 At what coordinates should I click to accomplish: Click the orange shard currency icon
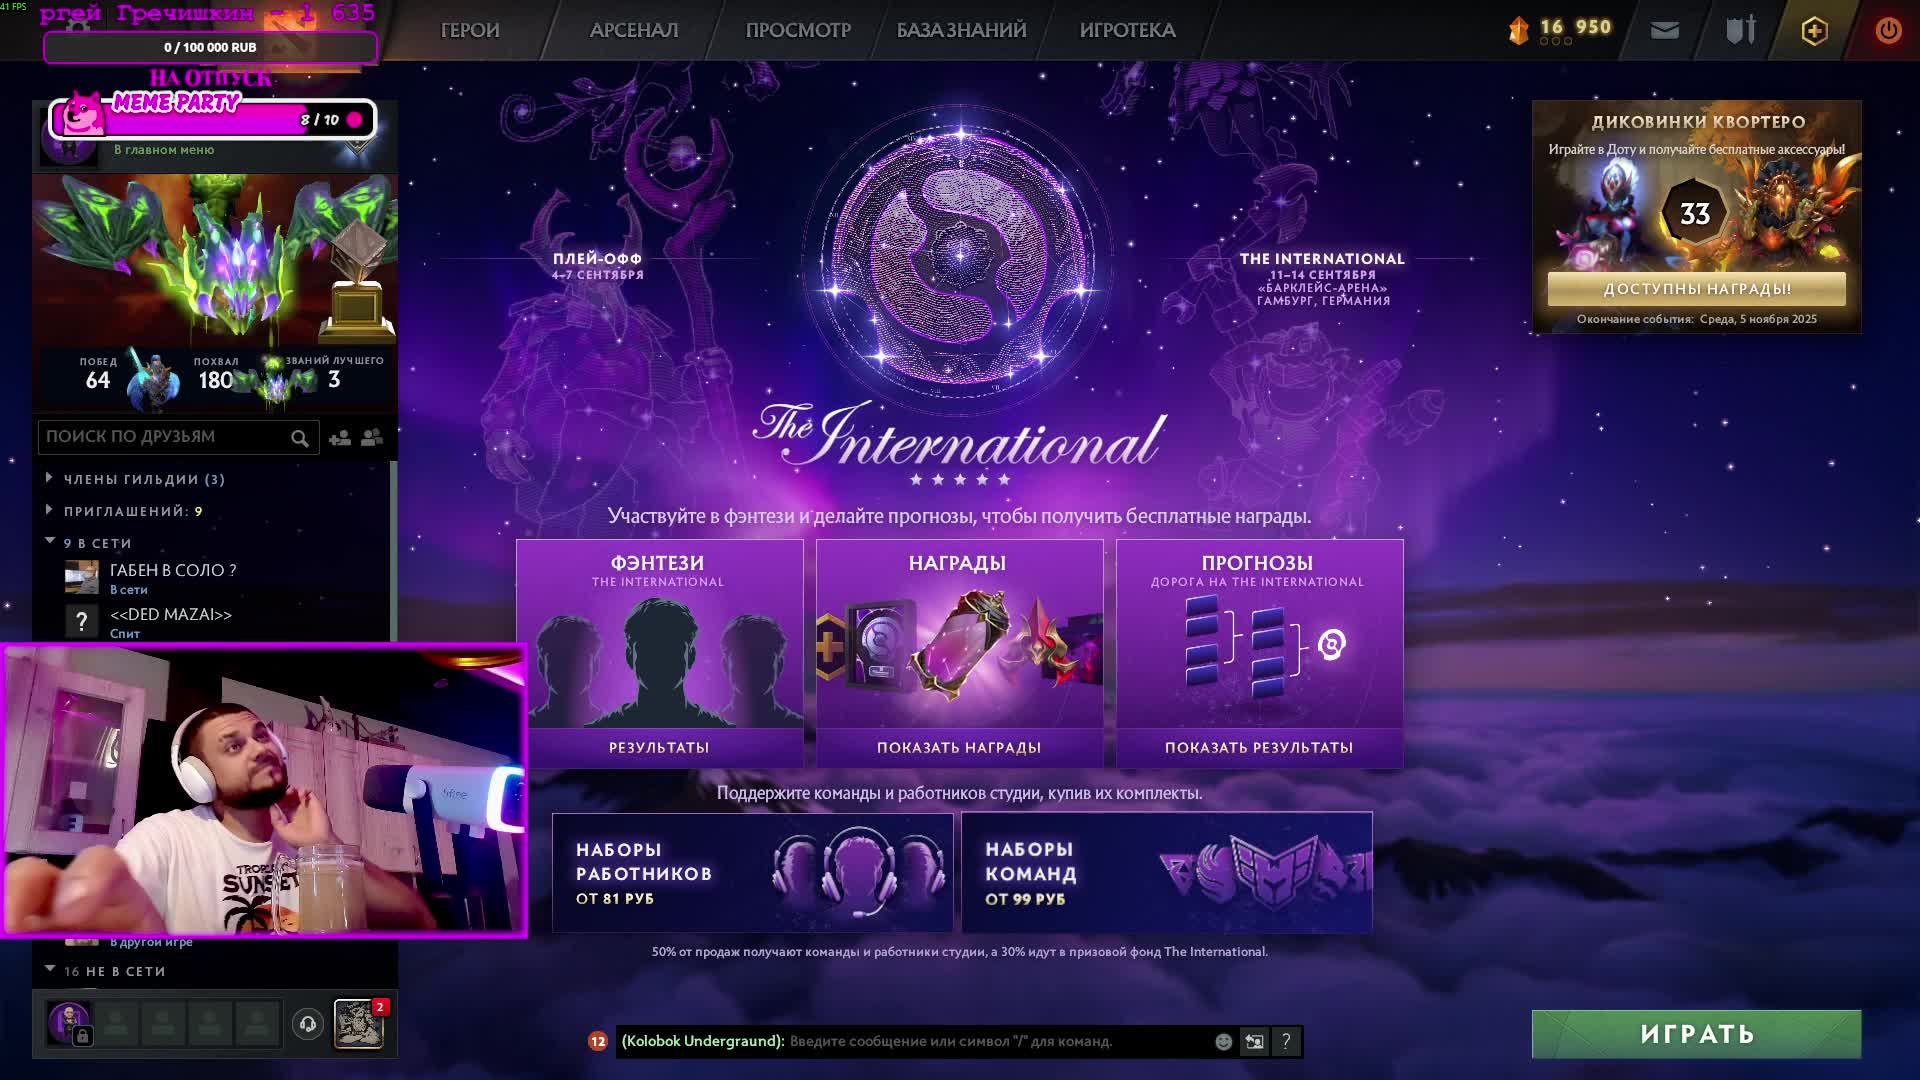[x=1518, y=30]
